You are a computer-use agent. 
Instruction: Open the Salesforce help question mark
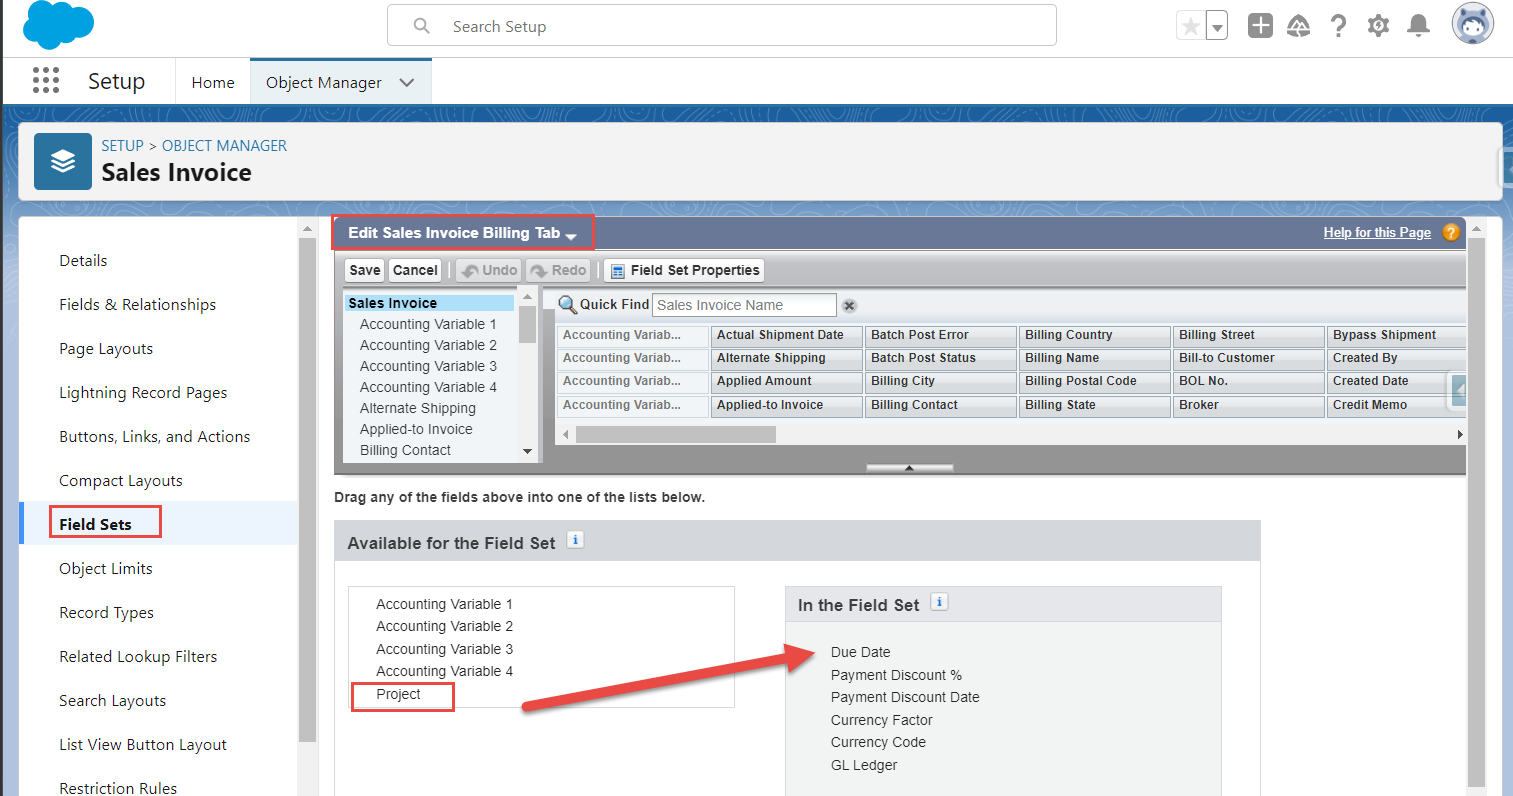[x=1339, y=26]
